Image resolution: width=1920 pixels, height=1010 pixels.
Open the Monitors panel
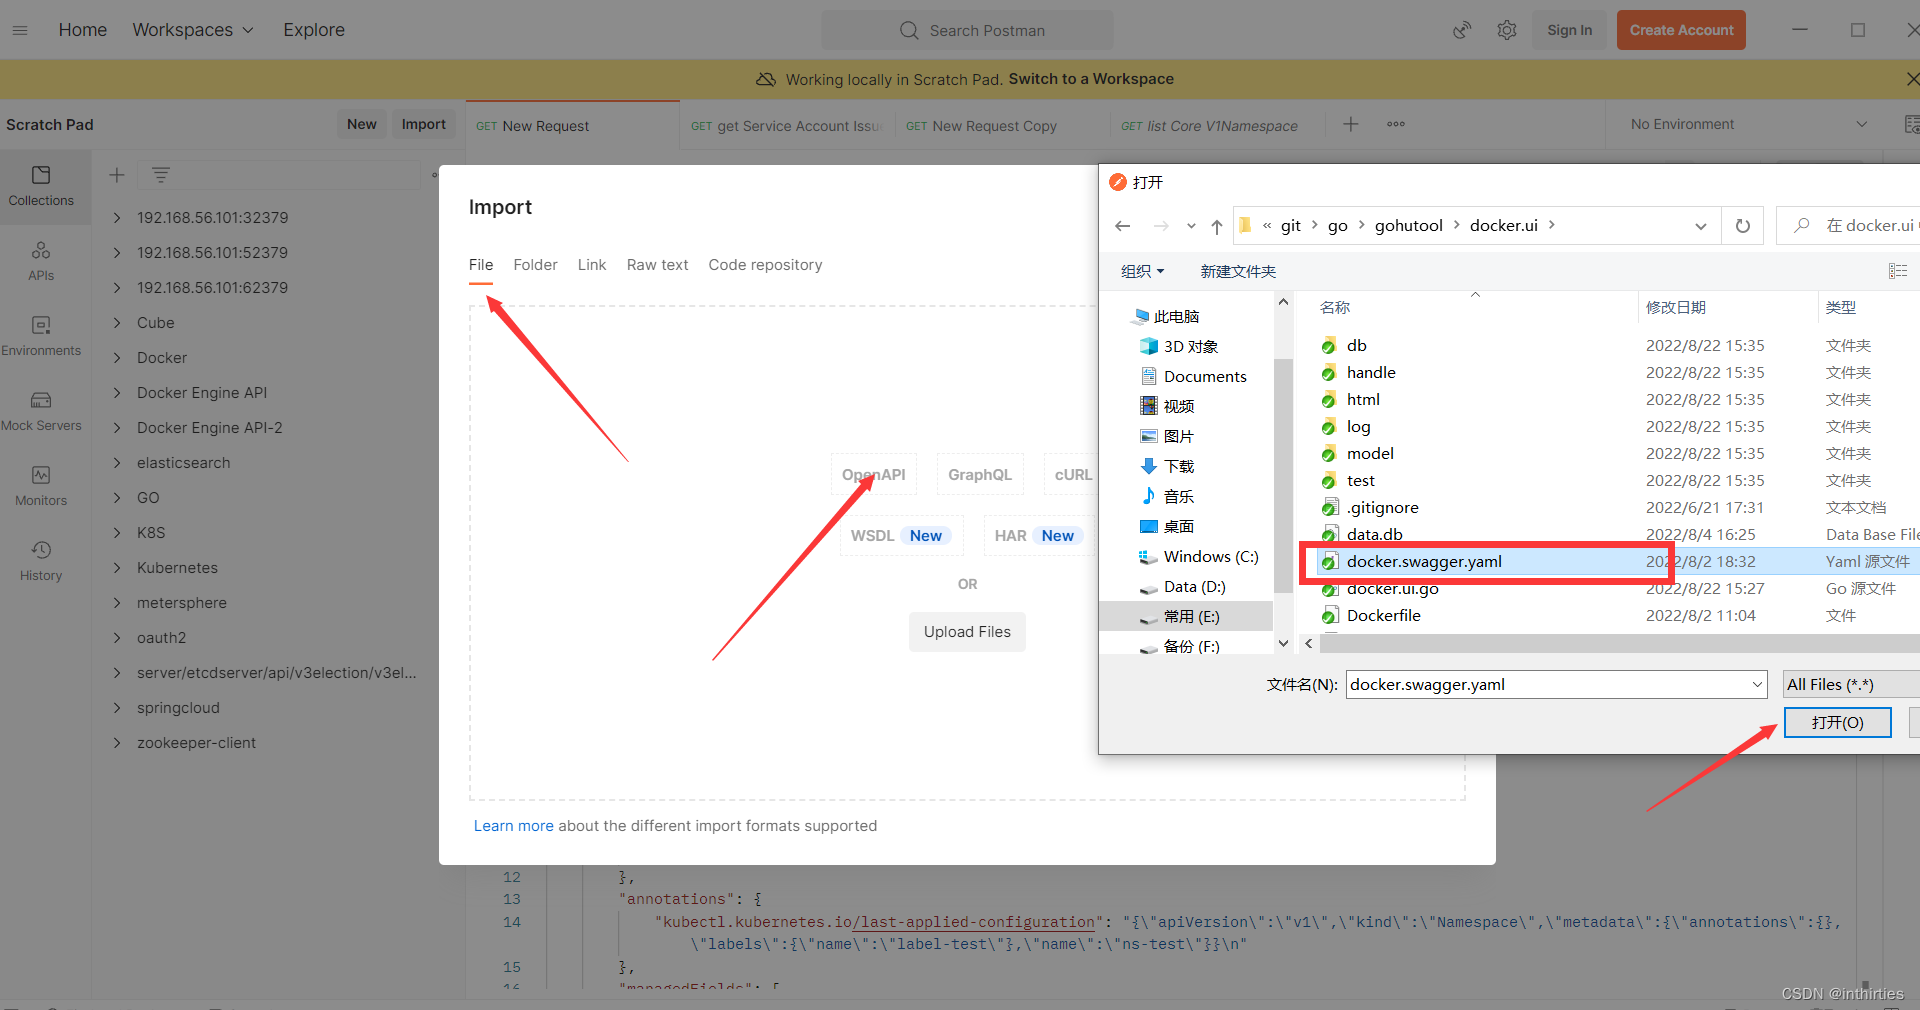click(41, 485)
